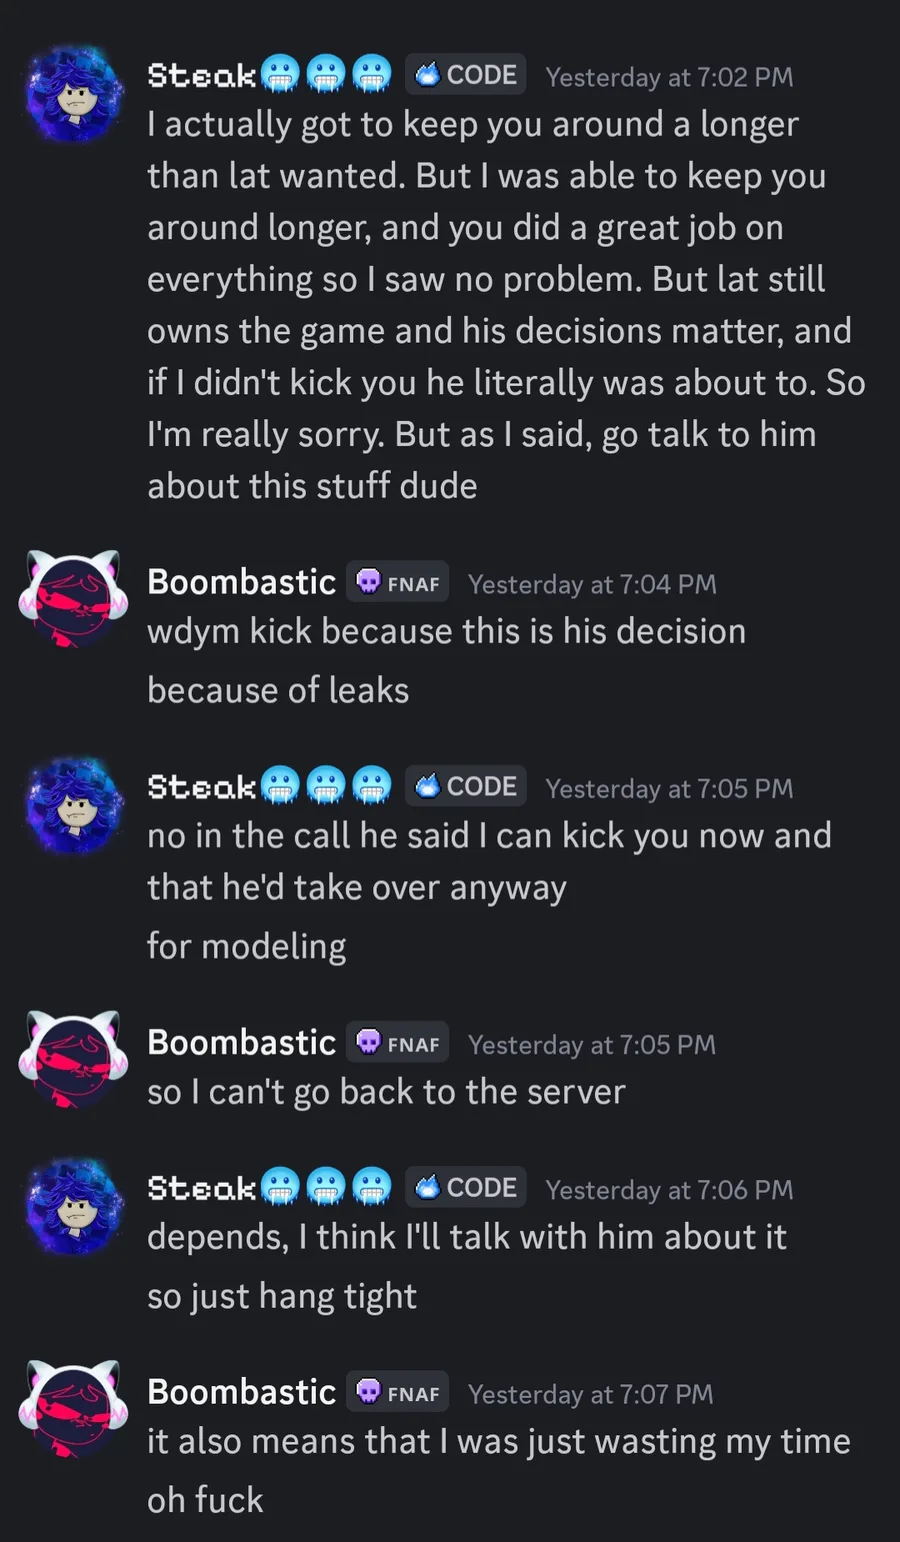Tap the FNAF skull tag at 7:05 PM
Viewport: 900px width, 1542px height.
(398, 1043)
